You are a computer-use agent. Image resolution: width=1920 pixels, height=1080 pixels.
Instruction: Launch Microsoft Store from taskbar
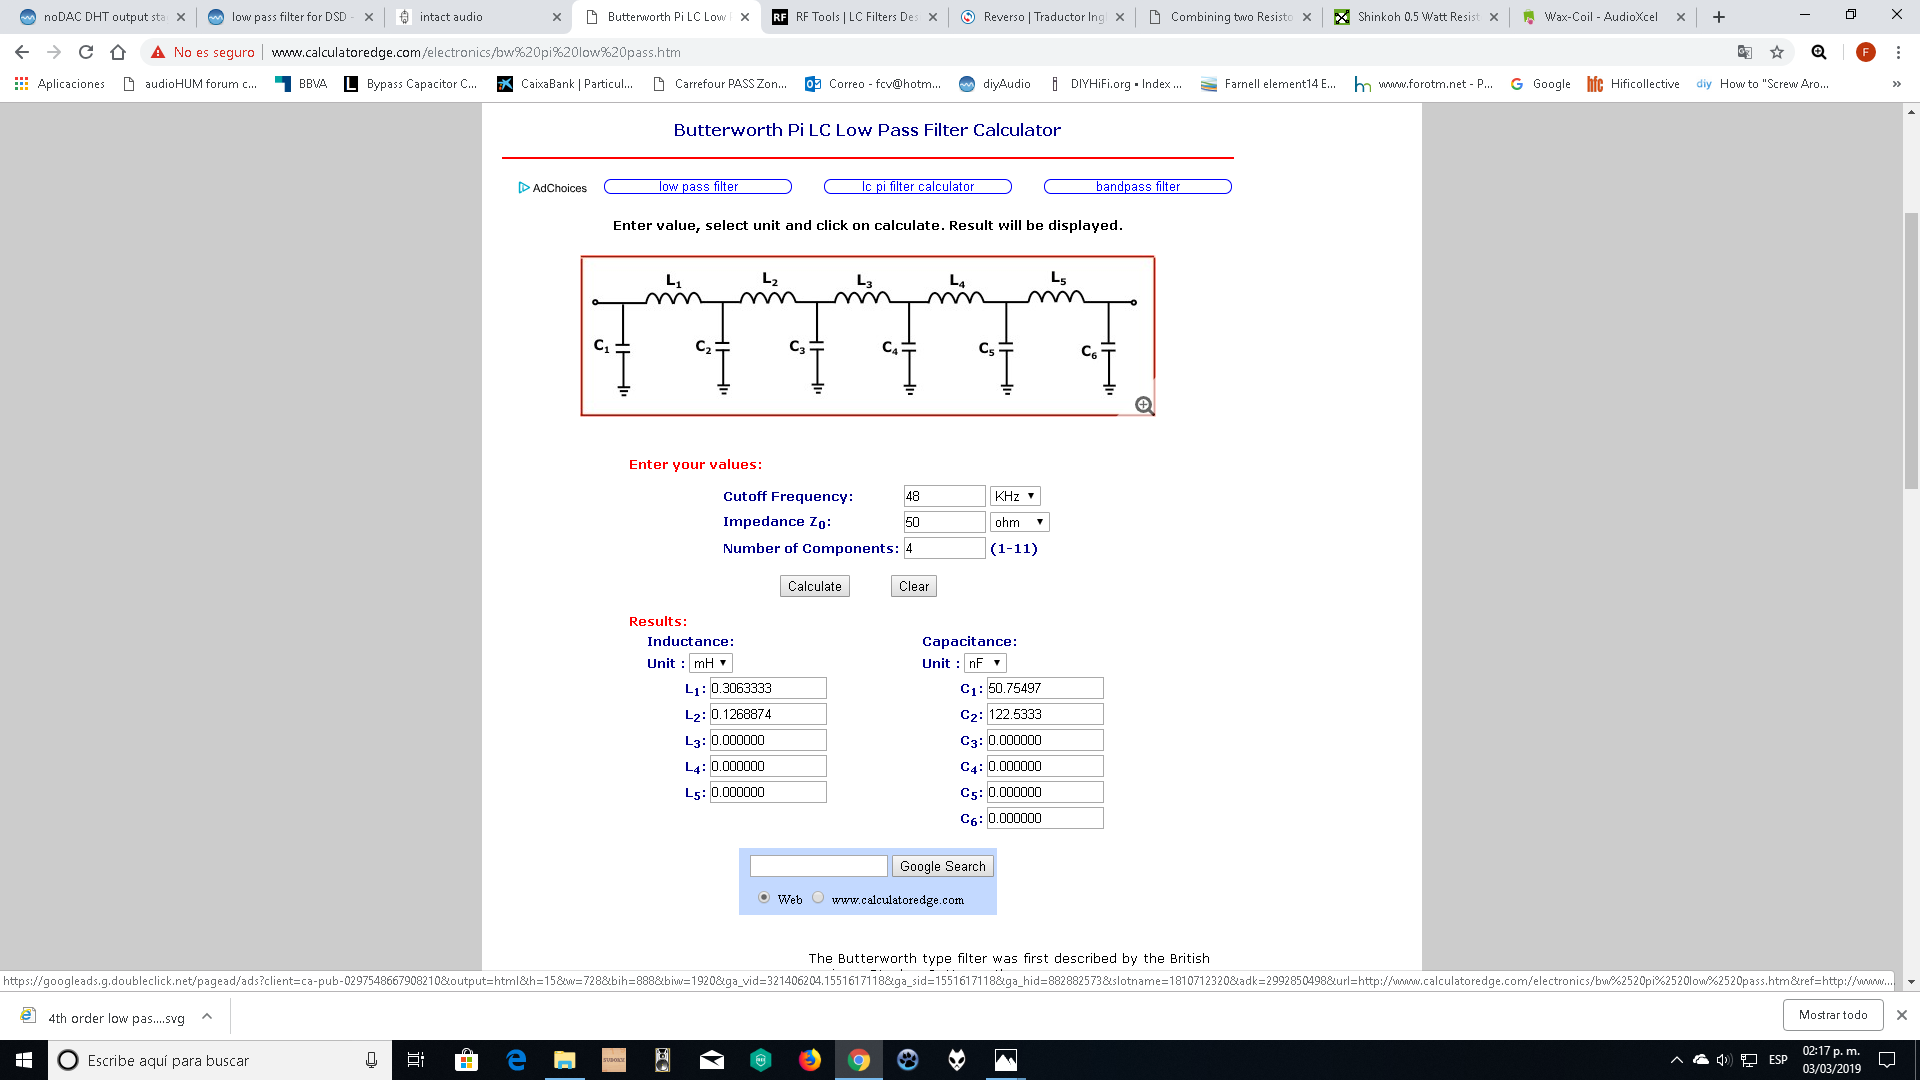pyautogui.click(x=466, y=1060)
